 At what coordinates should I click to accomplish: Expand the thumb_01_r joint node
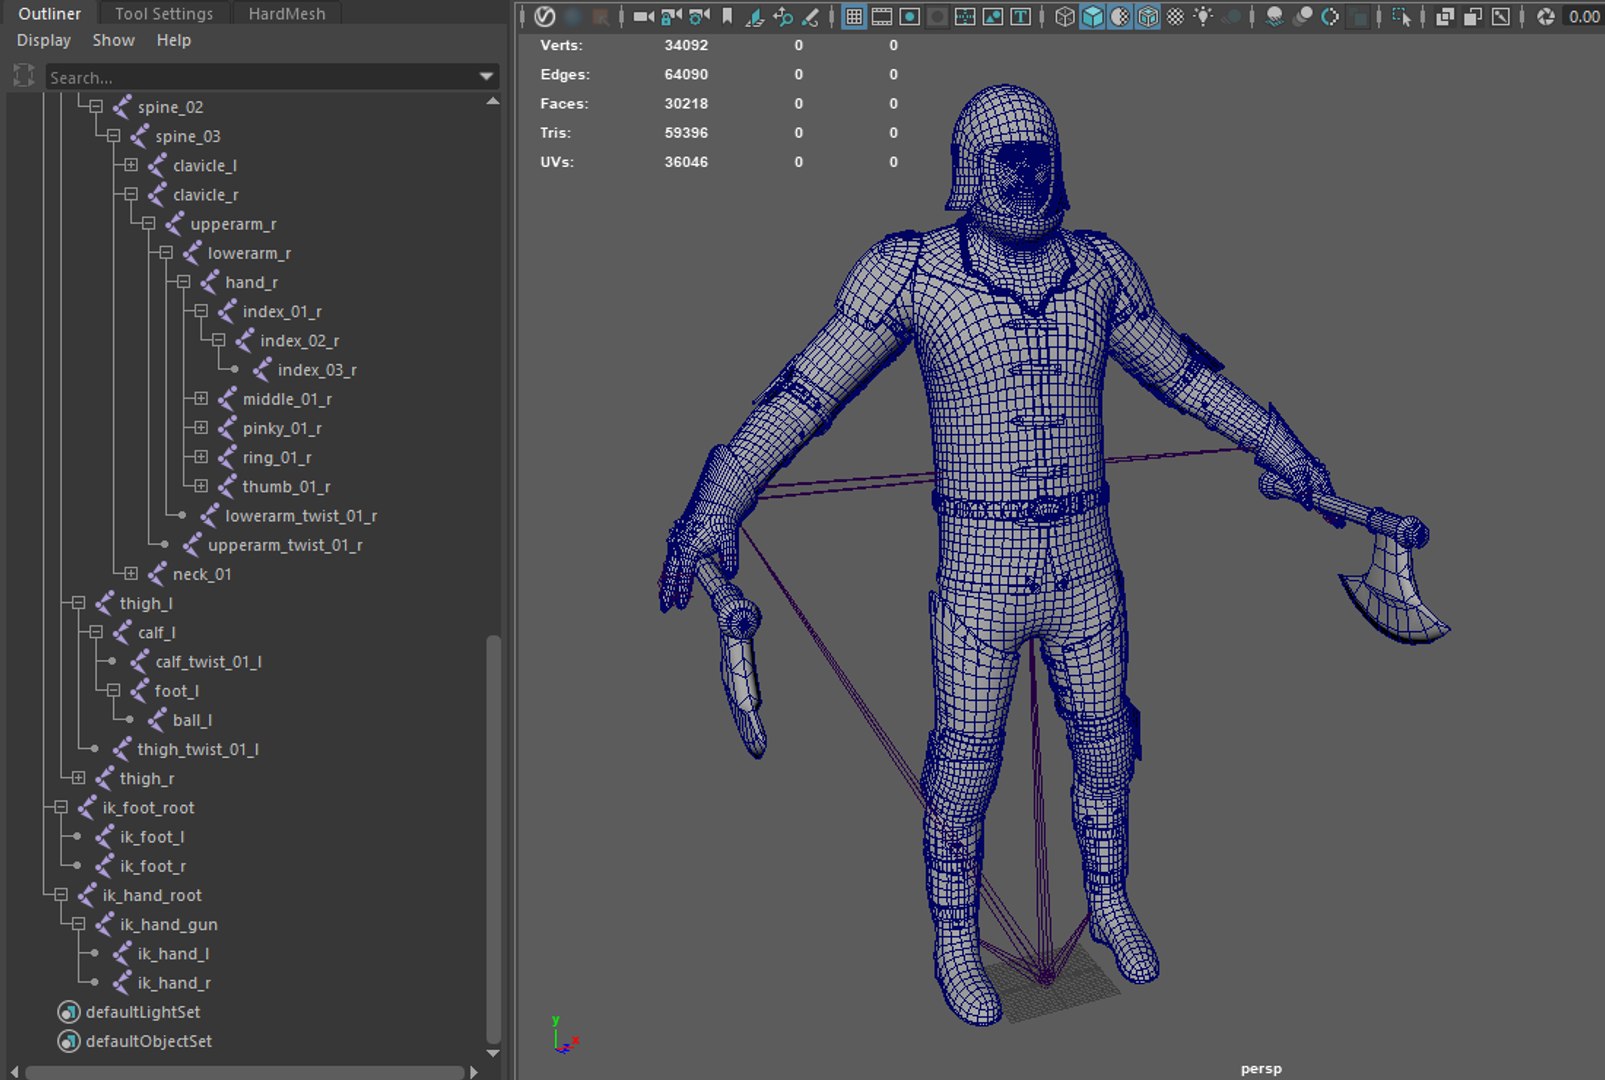pyautogui.click(x=201, y=486)
